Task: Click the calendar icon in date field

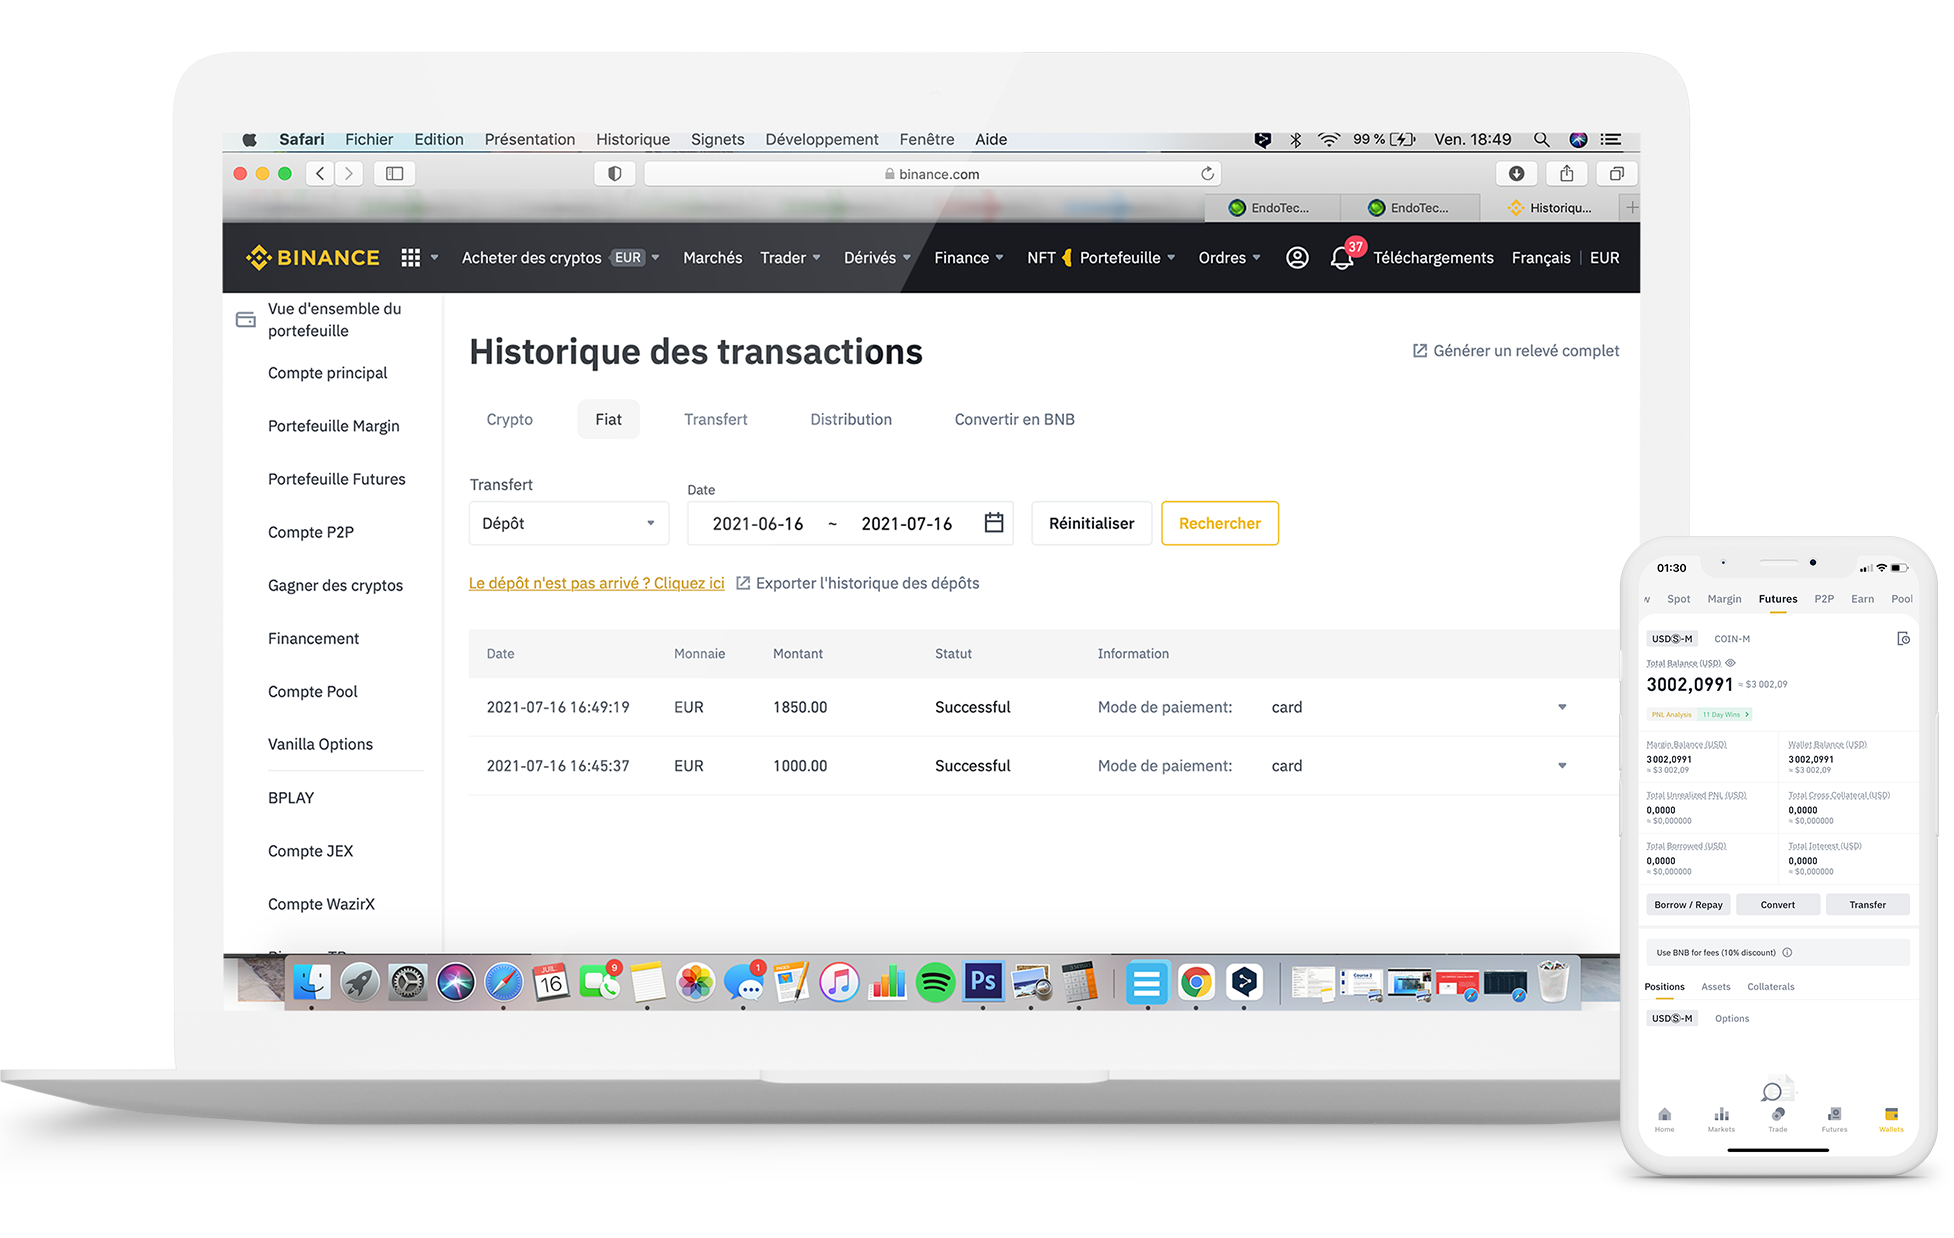Action: tap(993, 523)
